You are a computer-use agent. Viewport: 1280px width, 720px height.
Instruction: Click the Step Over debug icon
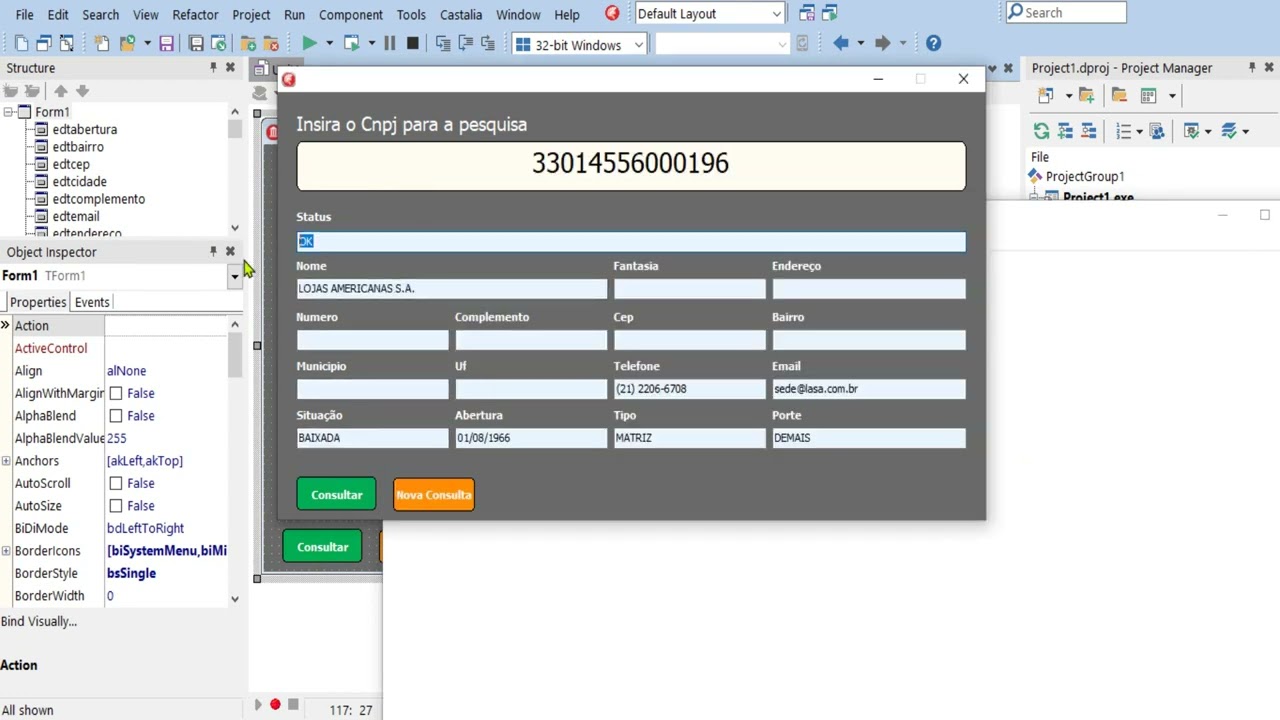[465, 44]
